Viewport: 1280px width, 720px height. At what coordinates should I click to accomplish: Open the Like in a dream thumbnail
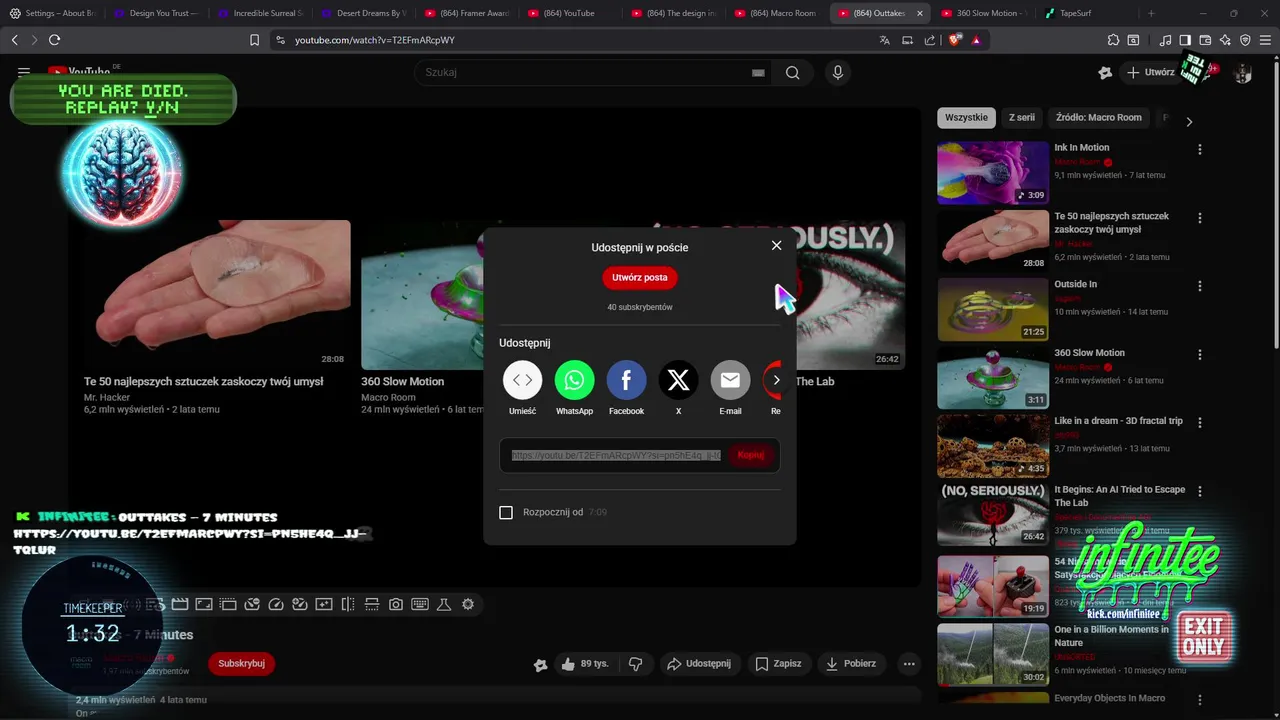click(993, 446)
